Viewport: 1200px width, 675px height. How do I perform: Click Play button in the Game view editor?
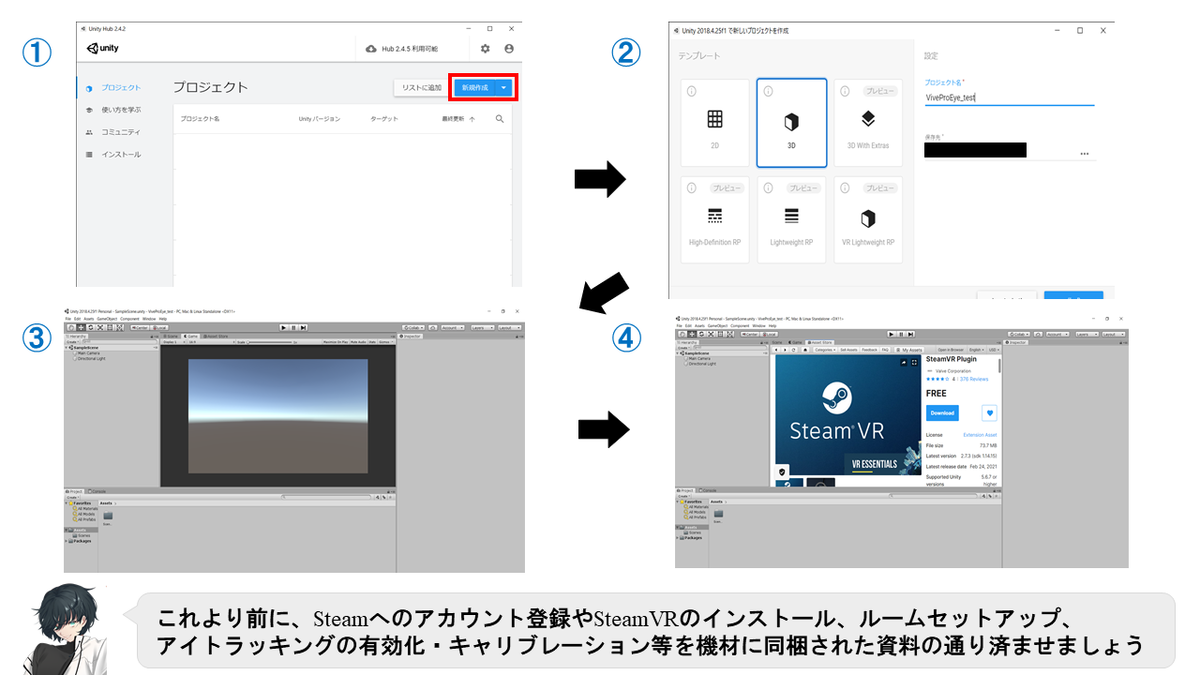click(x=283, y=328)
